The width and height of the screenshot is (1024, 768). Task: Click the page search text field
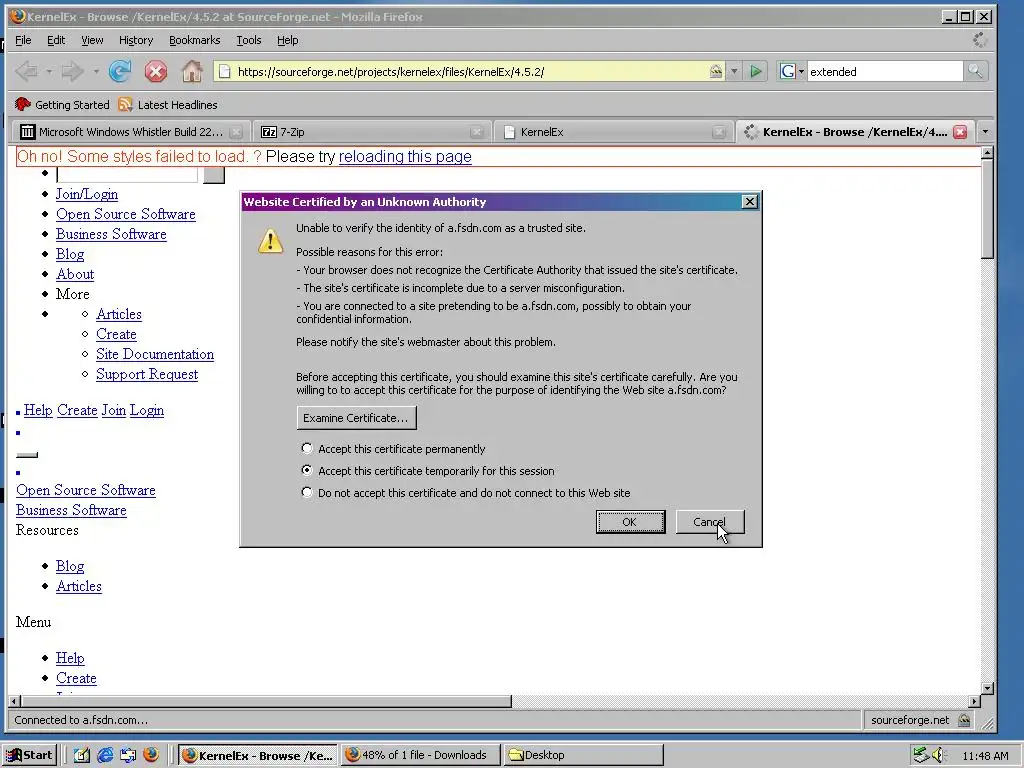[x=127, y=175]
